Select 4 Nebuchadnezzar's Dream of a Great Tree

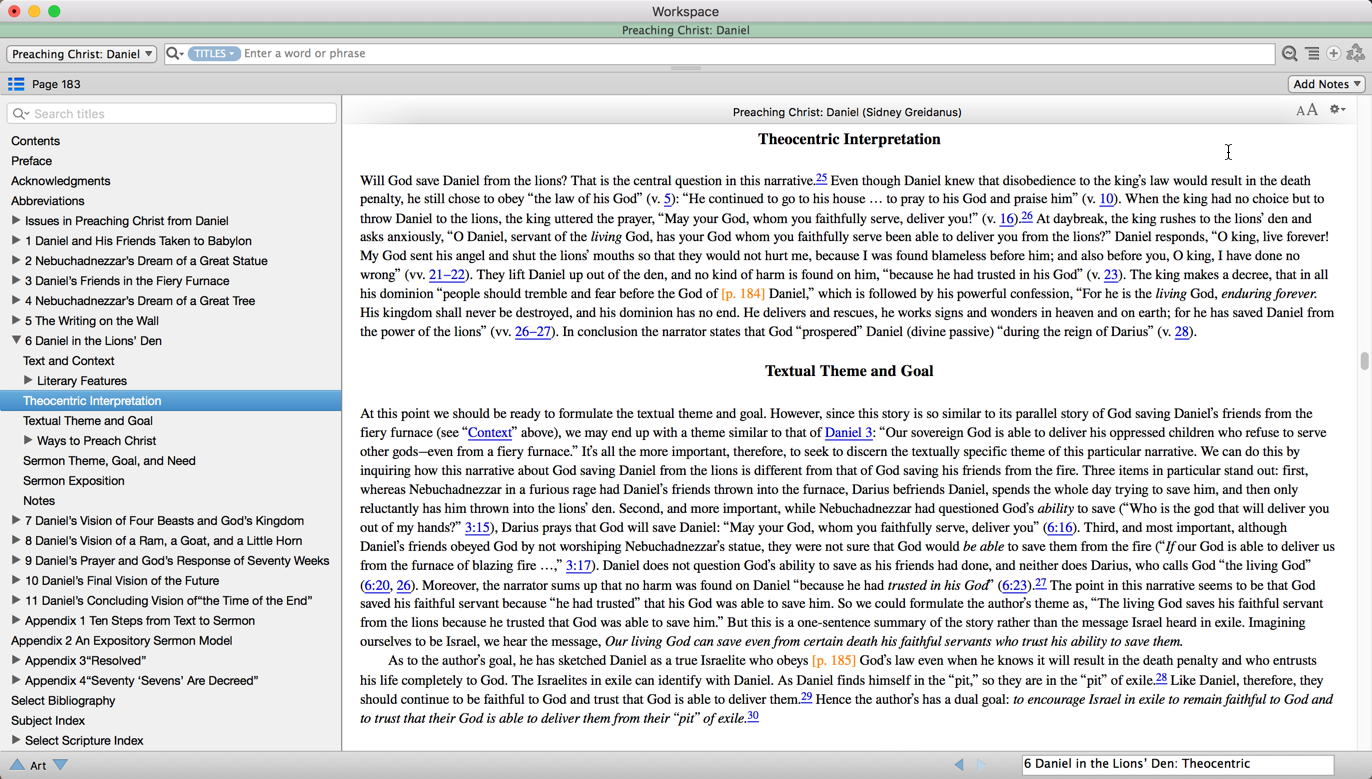[140, 301]
